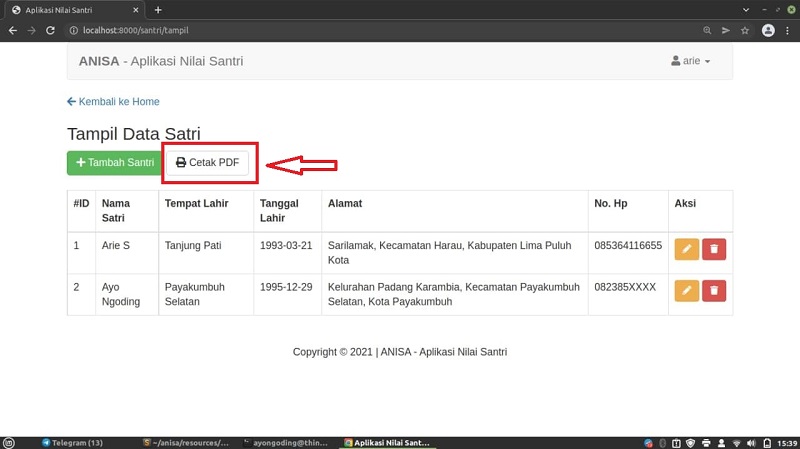The image size is (800, 449).
Task: Click the Cetak PDF button
Action: coord(207,163)
